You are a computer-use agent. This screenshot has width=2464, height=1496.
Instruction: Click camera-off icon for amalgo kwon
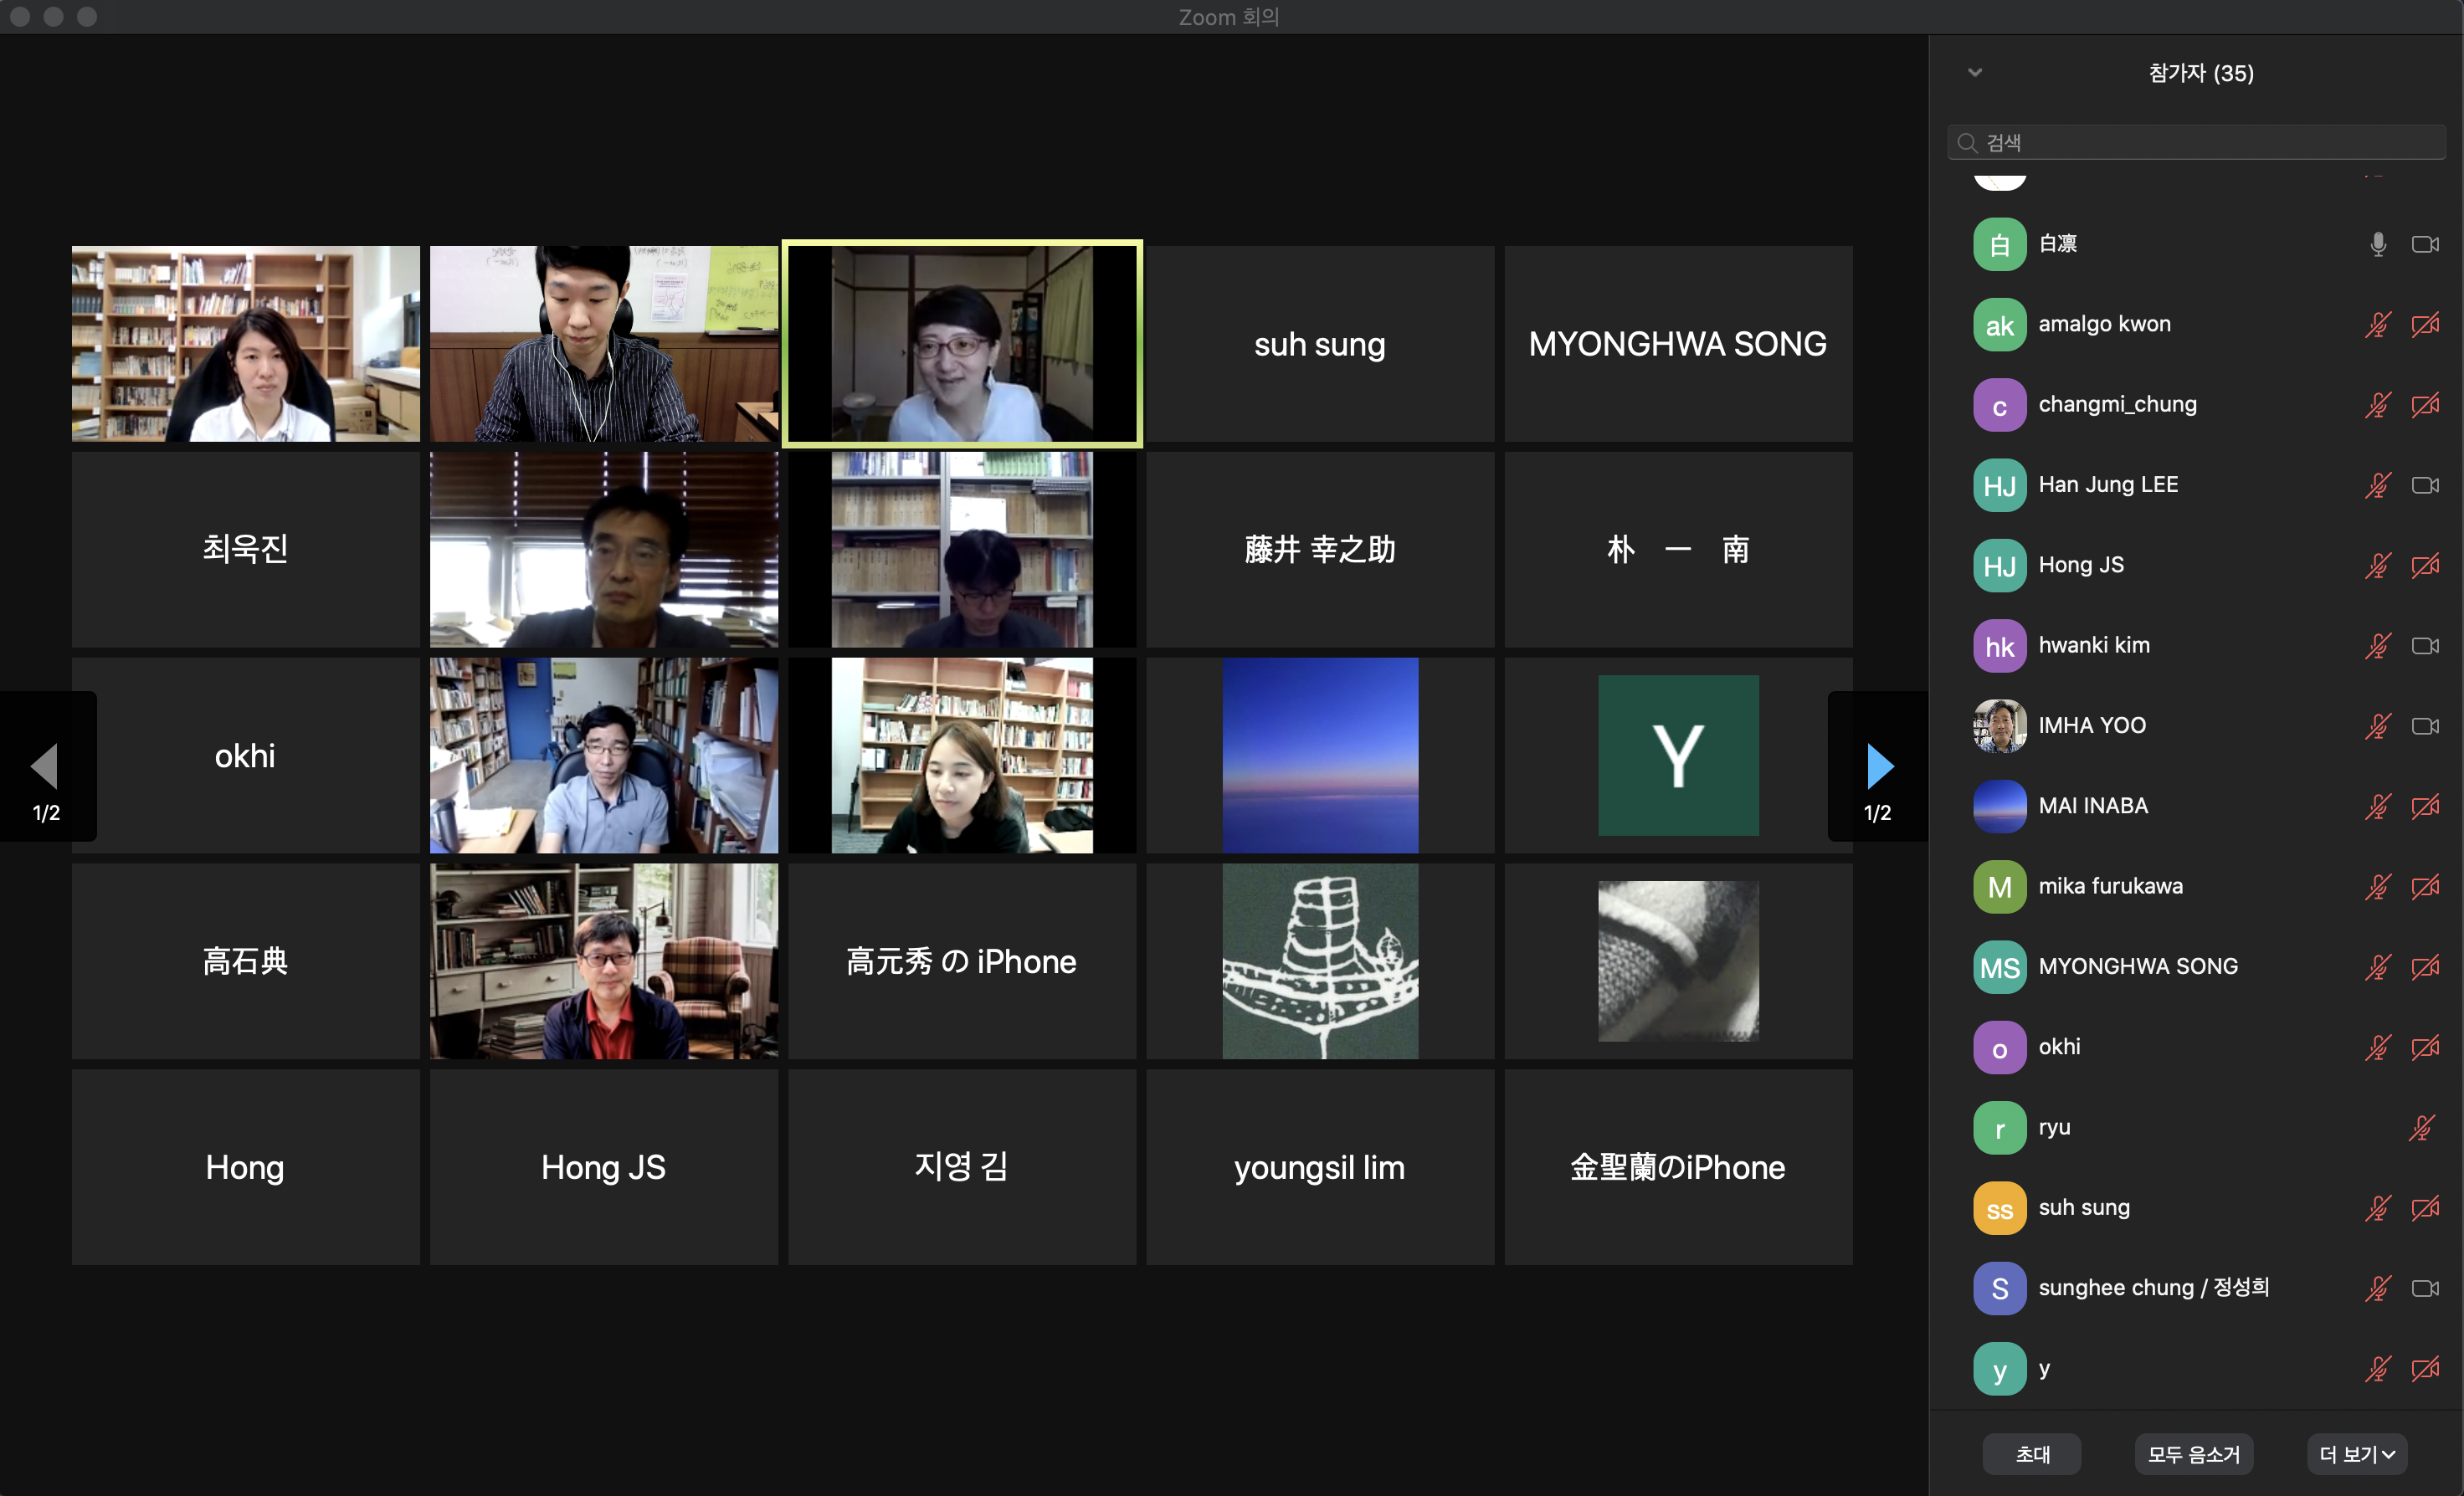click(x=2425, y=324)
